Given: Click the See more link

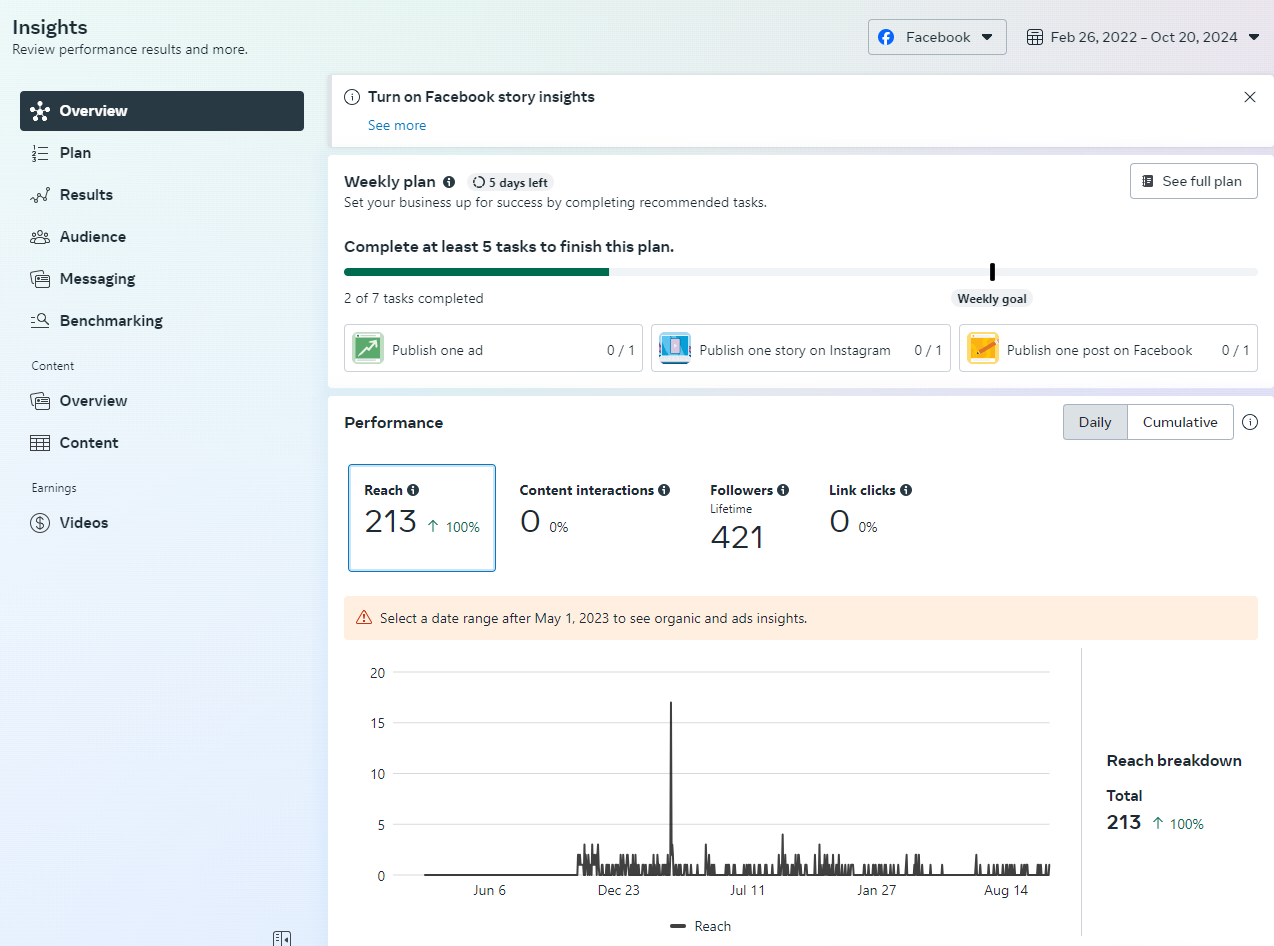Looking at the screenshot, I should tap(397, 125).
